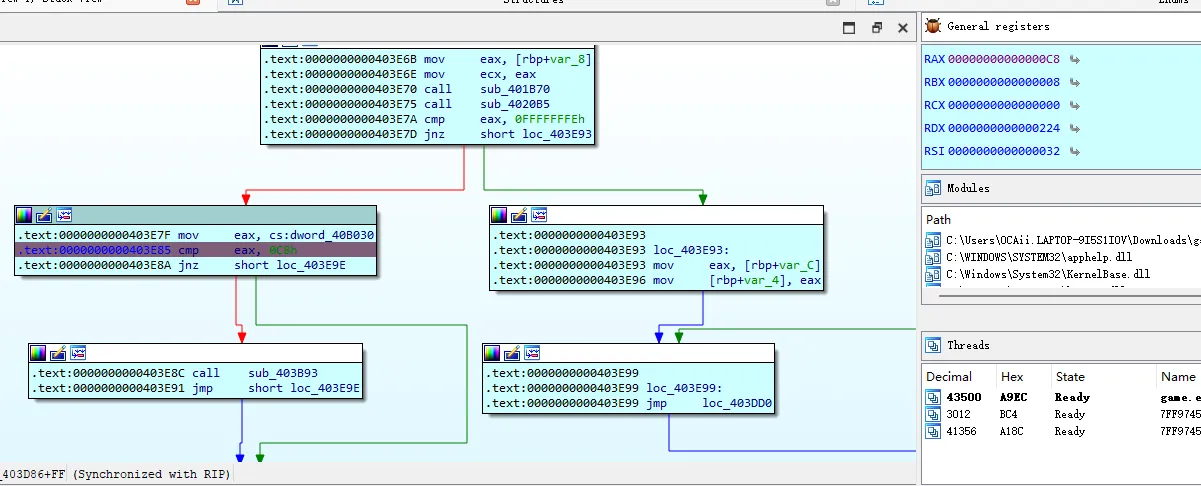Click the thread icon beside 41356
The image size is (1201, 486).
(934, 431)
